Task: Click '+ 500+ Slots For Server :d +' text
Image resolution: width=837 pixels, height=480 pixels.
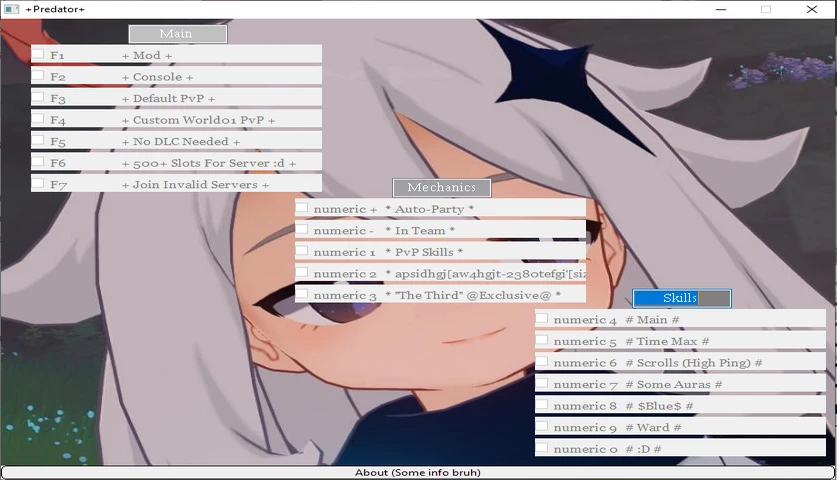Action: tap(209, 163)
